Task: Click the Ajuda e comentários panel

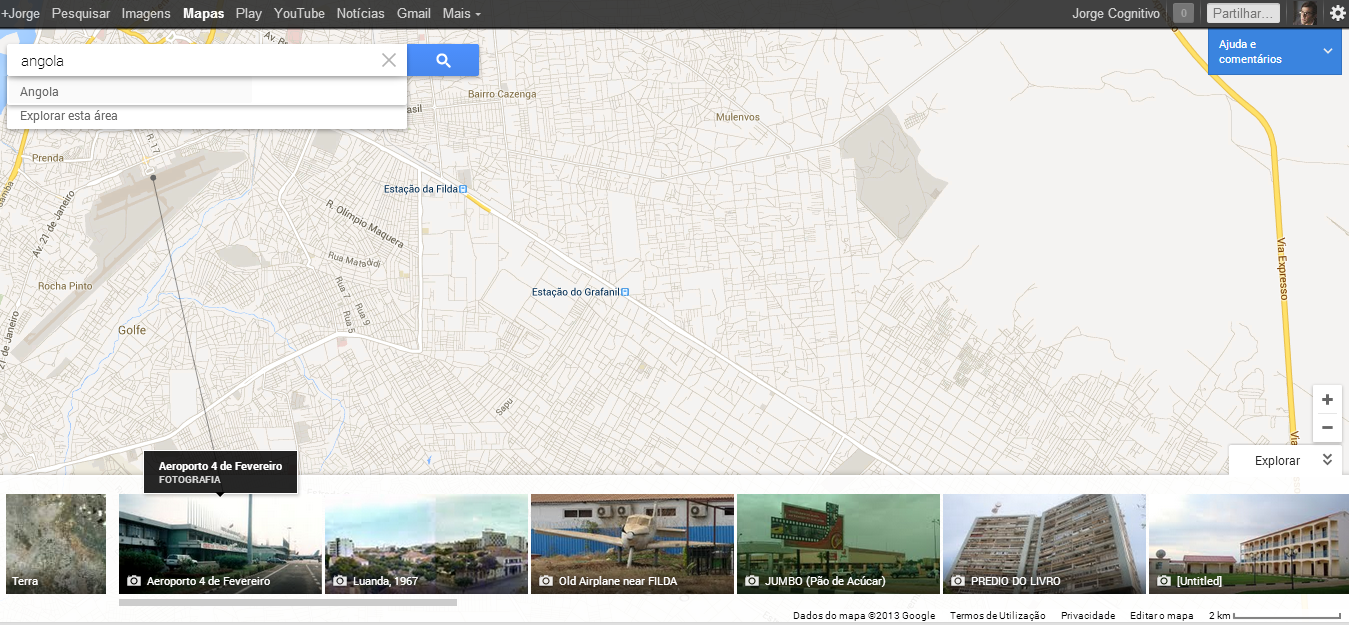Action: click(x=1274, y=52)
